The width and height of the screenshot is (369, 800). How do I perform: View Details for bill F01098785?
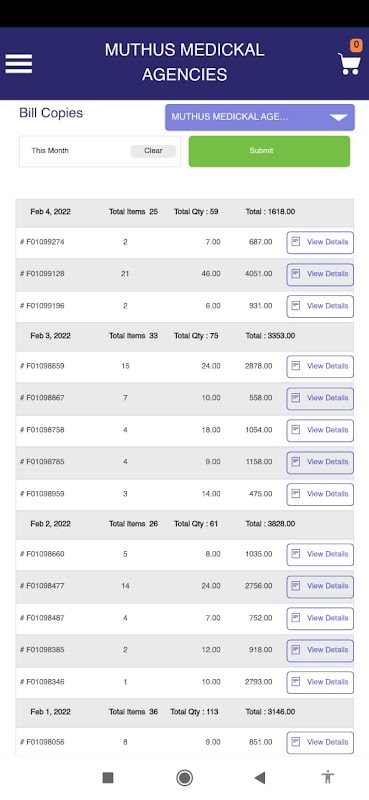[320, 462]
